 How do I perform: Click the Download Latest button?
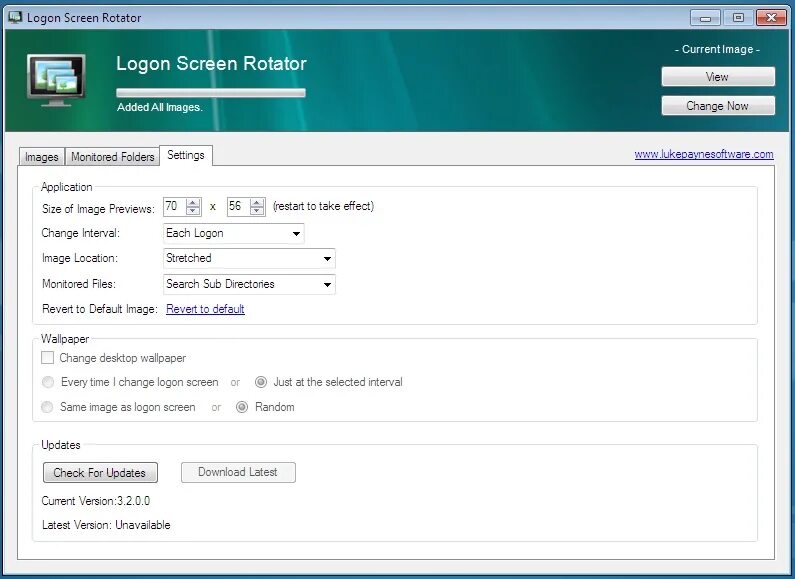click(x=238, y=472)
